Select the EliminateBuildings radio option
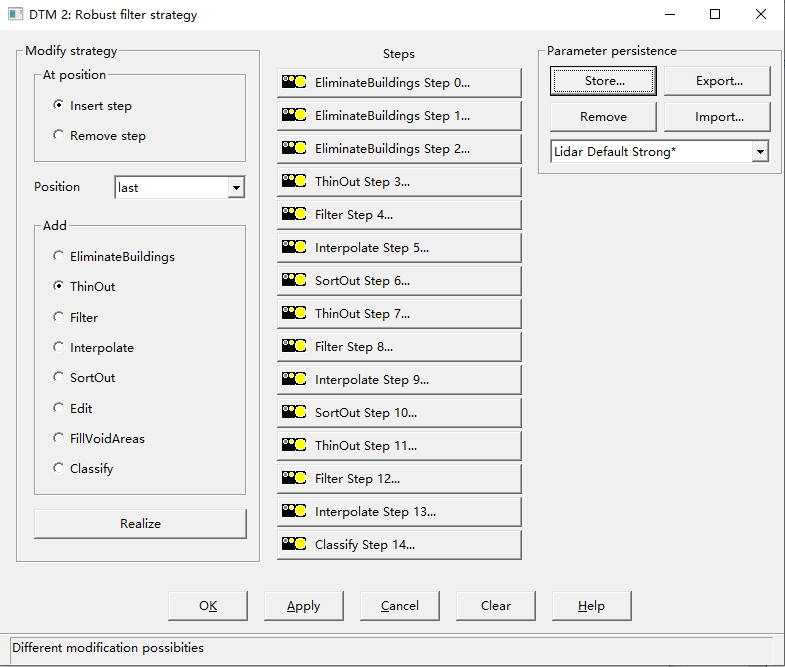 59,257
